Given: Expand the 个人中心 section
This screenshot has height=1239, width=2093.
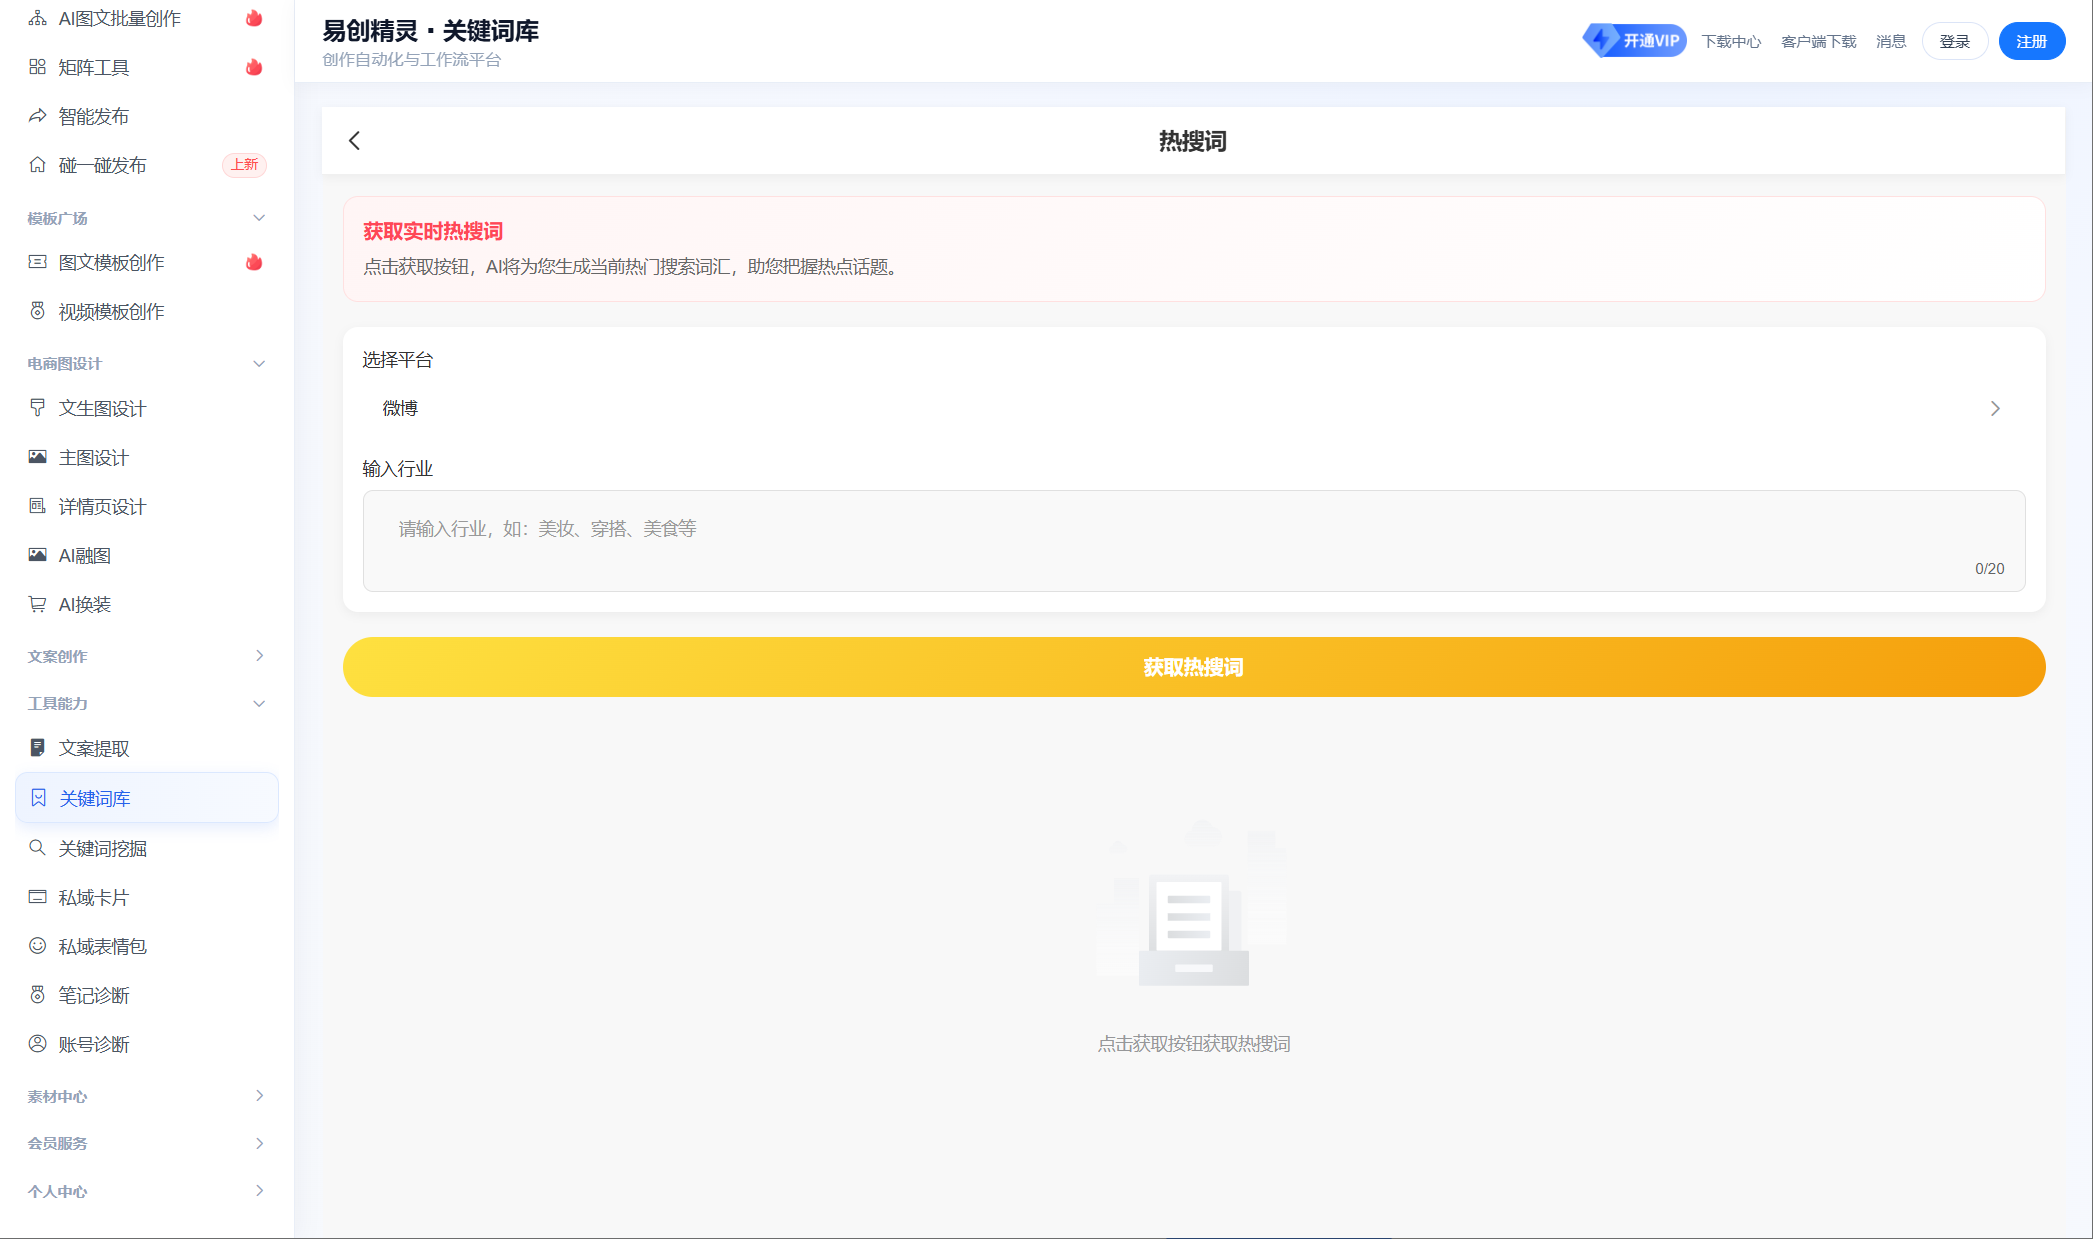Looking at the screenshot, I should coord(259,1191).
